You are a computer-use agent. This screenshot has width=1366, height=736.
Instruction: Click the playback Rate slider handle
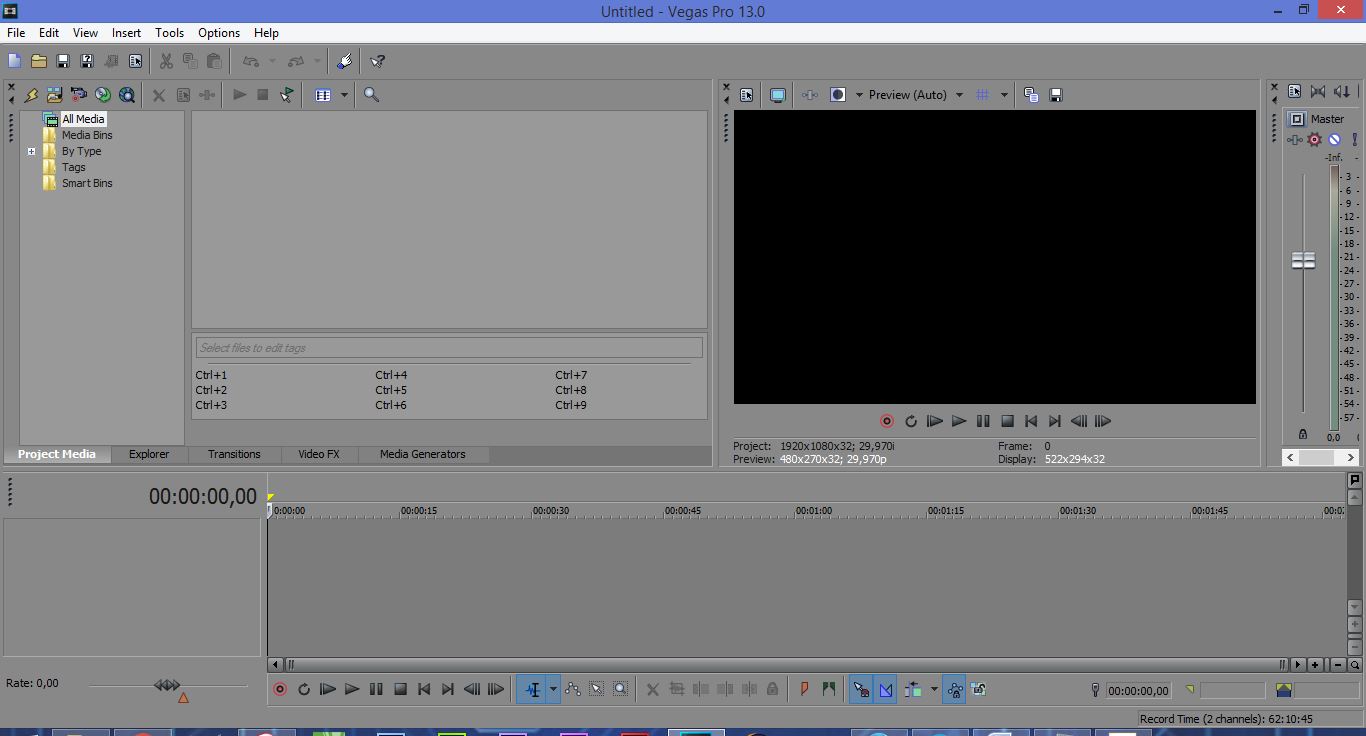pos(167,686)
